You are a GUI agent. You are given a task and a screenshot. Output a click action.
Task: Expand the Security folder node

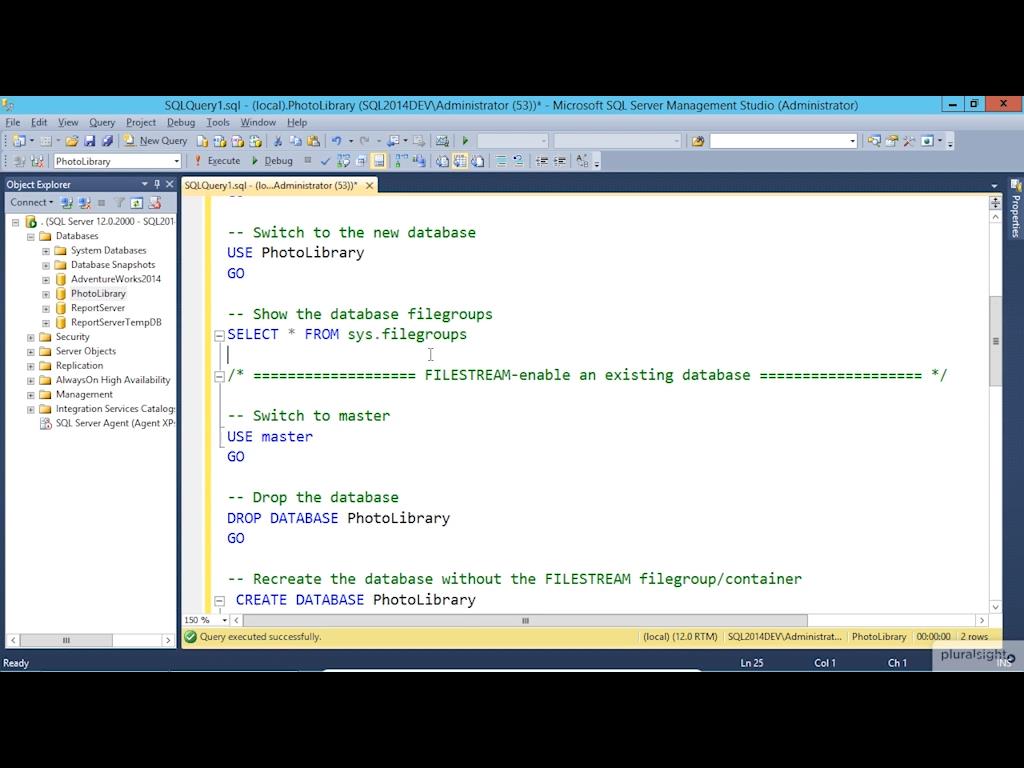click(30, 338)
